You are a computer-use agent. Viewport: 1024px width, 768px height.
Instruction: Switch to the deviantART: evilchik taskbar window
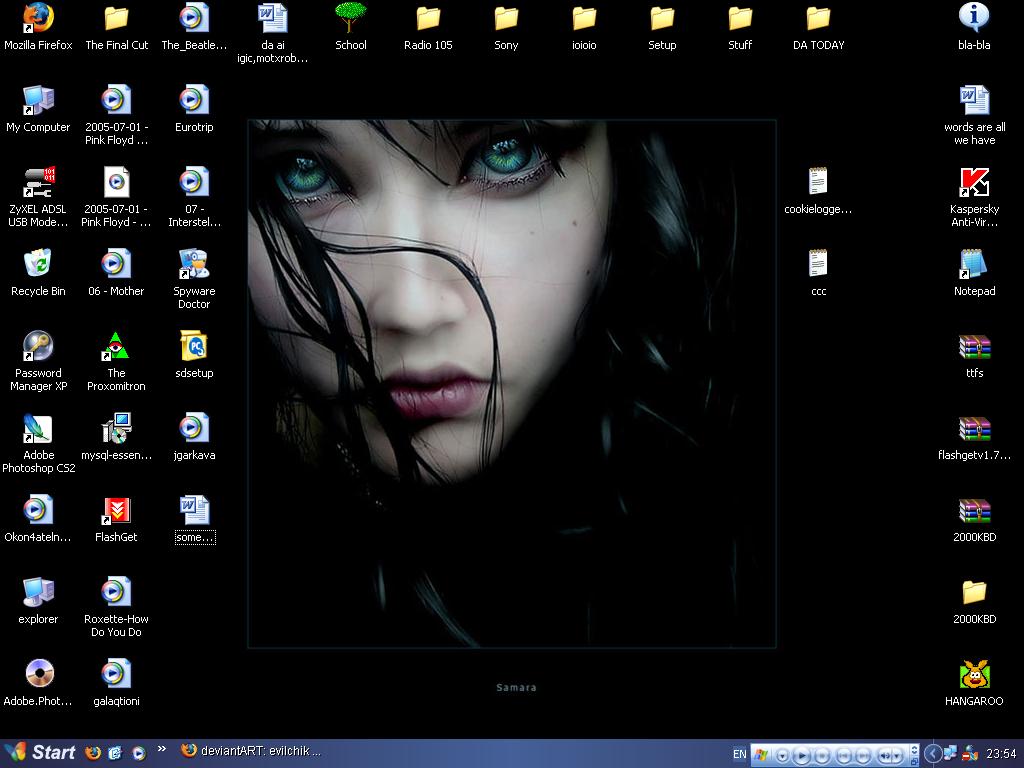point(251,751)
